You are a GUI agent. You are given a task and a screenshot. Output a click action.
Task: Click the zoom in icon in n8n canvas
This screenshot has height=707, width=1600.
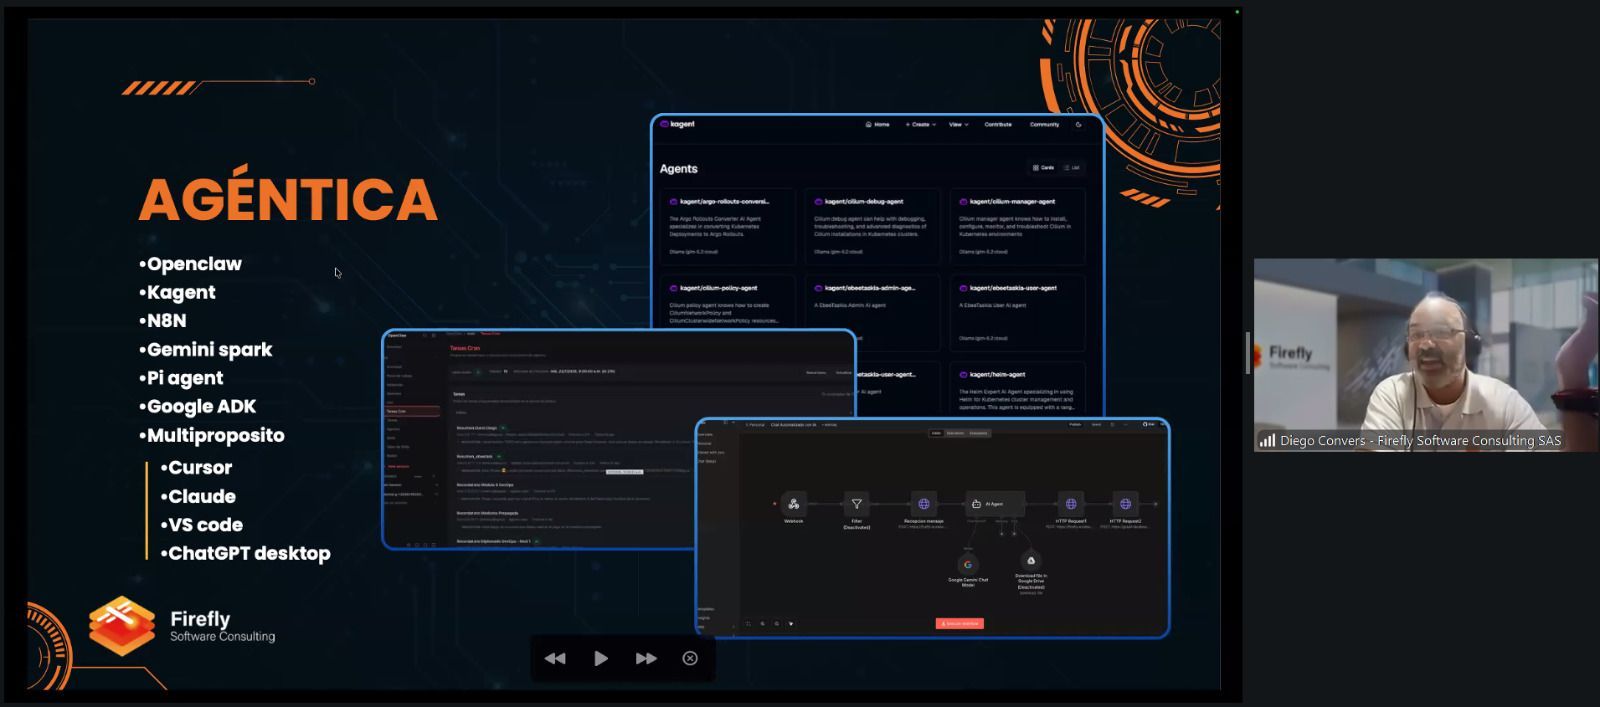(762, 623)
